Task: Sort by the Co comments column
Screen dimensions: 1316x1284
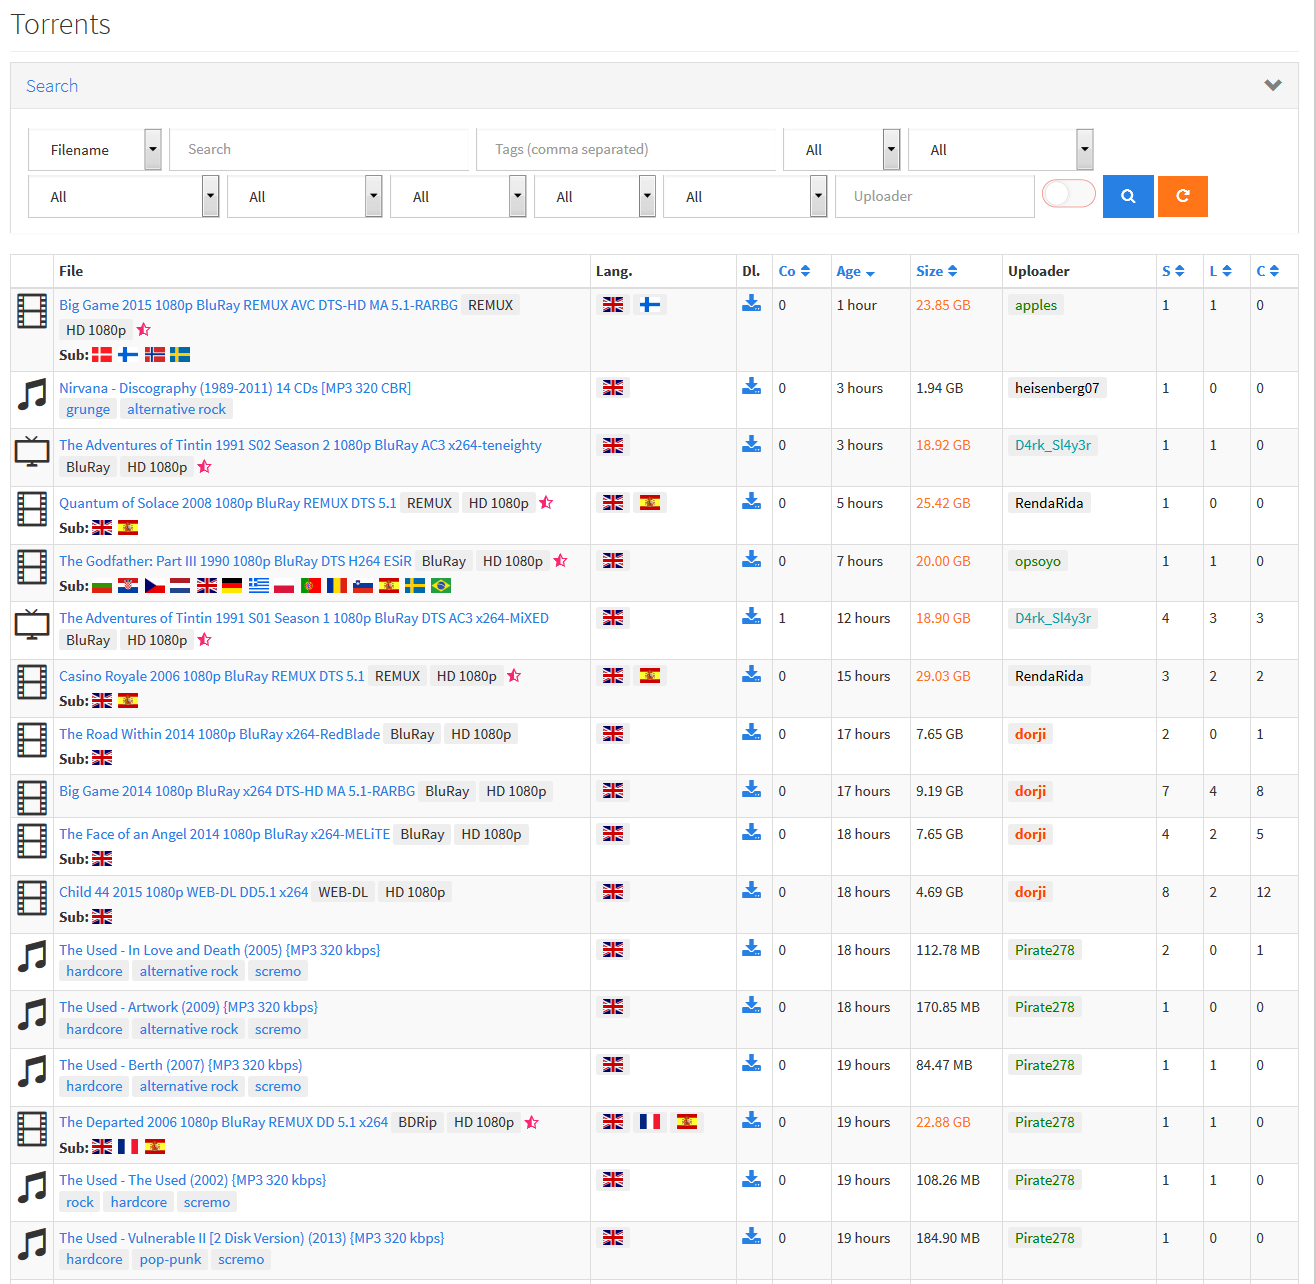Action: (794, 271)
